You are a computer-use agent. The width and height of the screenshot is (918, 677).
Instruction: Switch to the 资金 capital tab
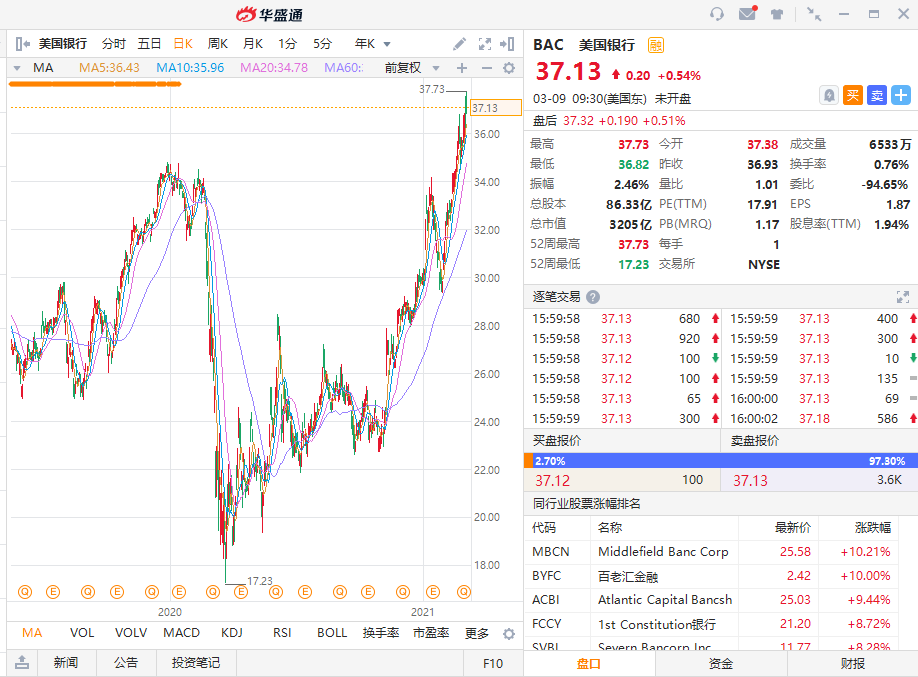pos(721,664)
